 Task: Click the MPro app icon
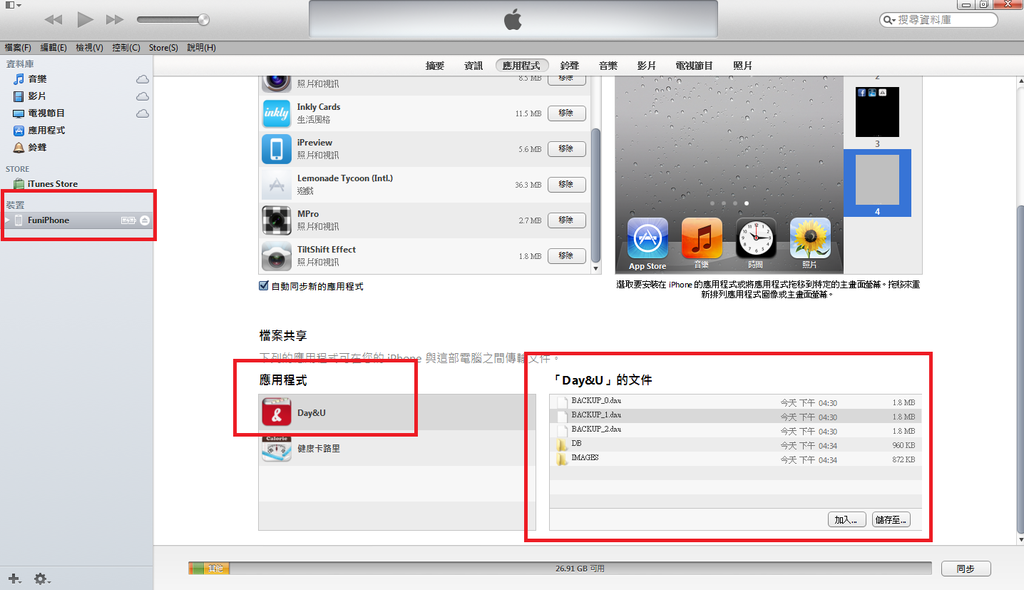(276, 220)
